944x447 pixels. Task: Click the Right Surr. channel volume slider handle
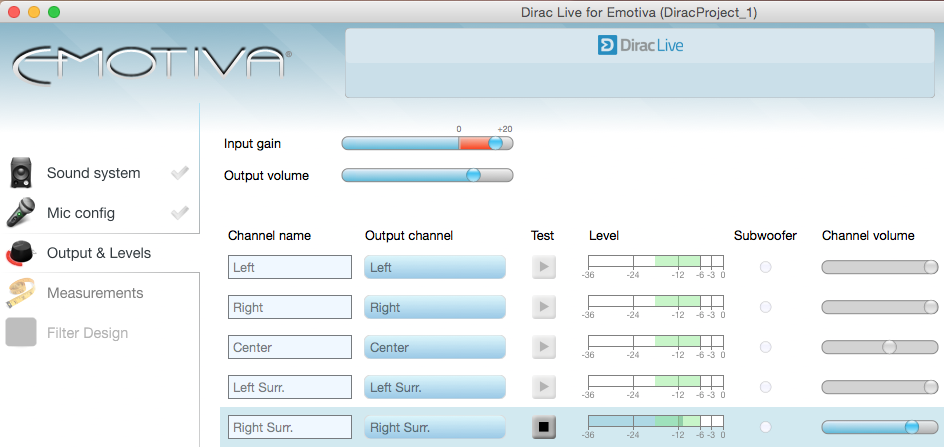[x=911, y=427]
